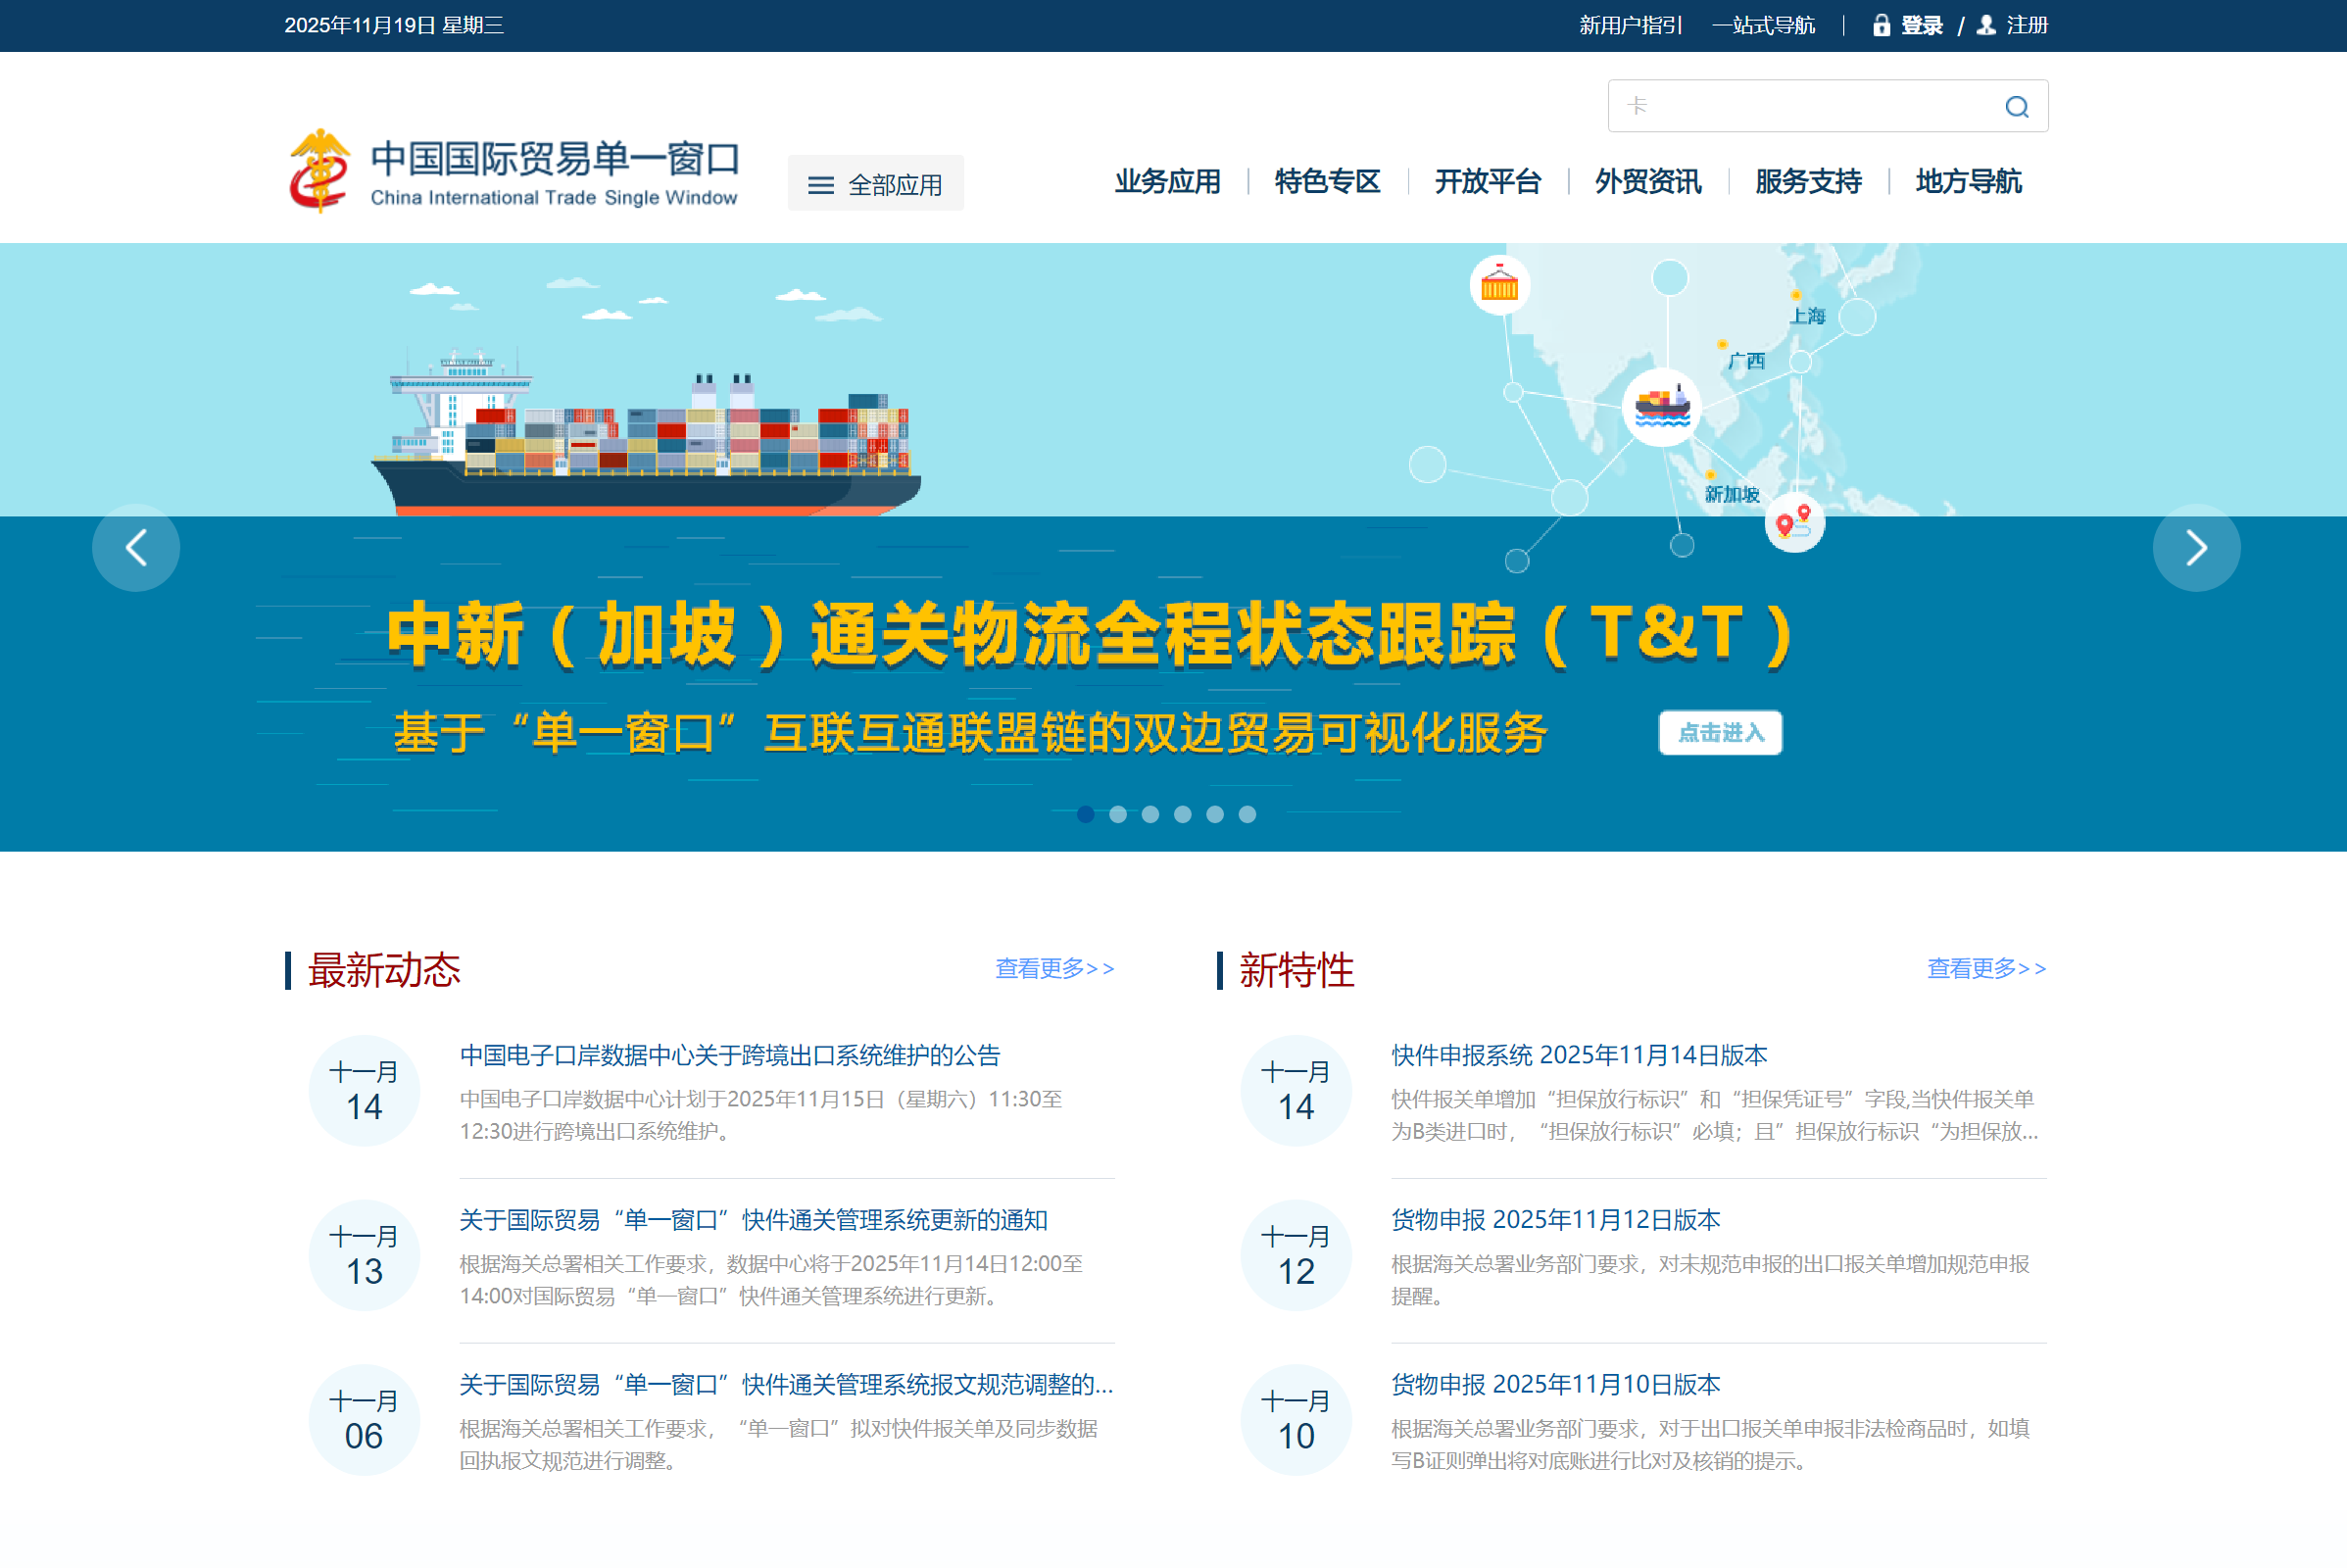The height and width of the screenshot is (1568, 2347).
Task: Open 查看更多 link under 新特性
Action: (1985, 968)
